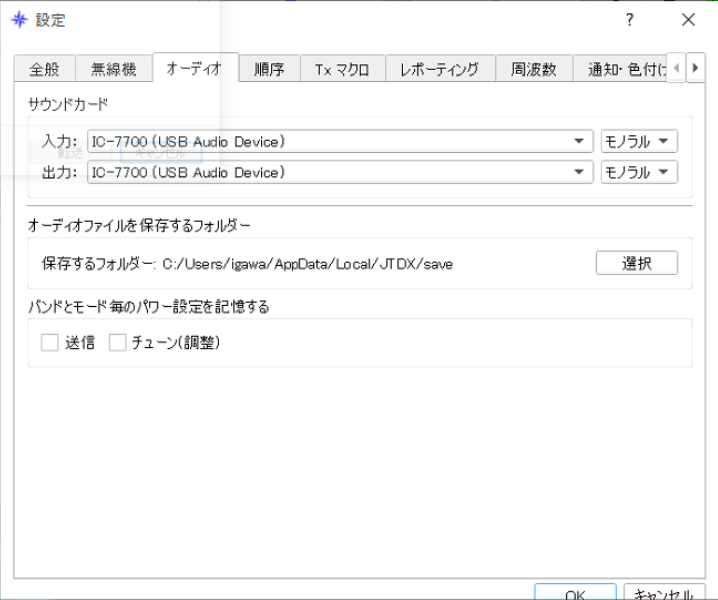Click the JTDX star icon in title bar
718x600 pixels.
19,20
